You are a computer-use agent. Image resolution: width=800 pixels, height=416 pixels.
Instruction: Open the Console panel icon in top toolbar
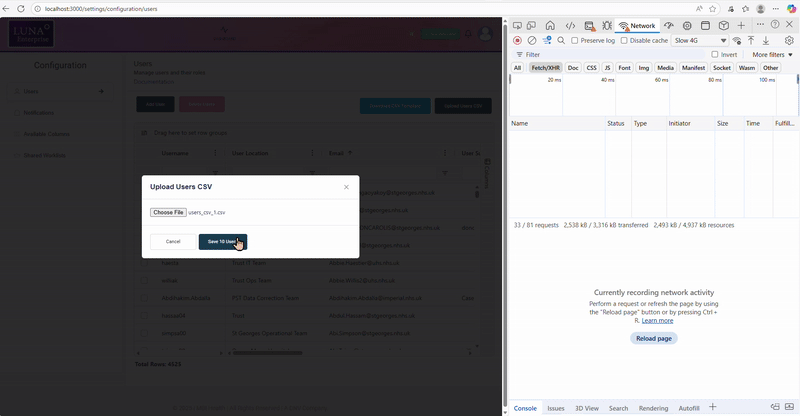590,26
